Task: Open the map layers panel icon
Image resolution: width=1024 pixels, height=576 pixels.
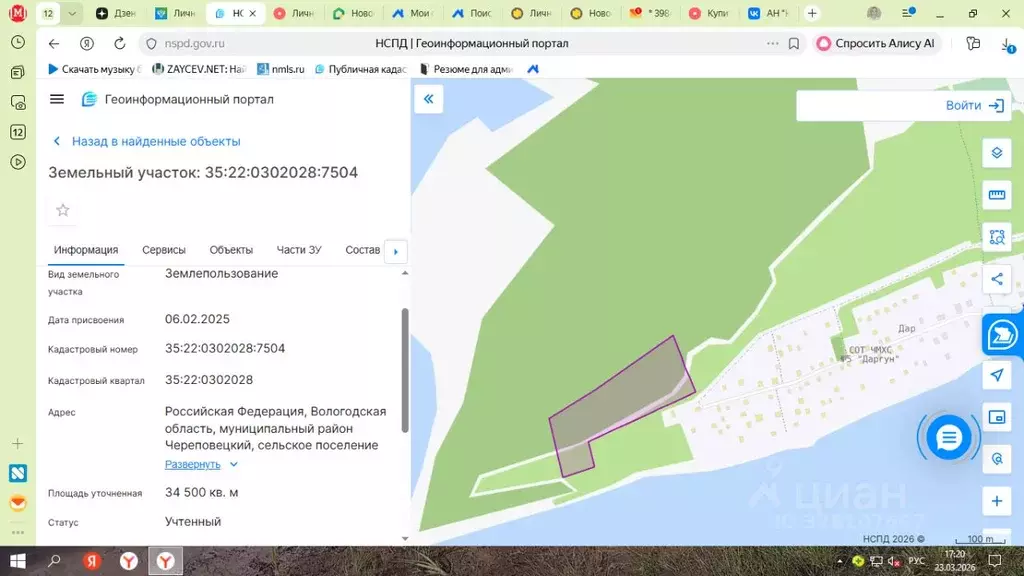Action: point(996,153)
